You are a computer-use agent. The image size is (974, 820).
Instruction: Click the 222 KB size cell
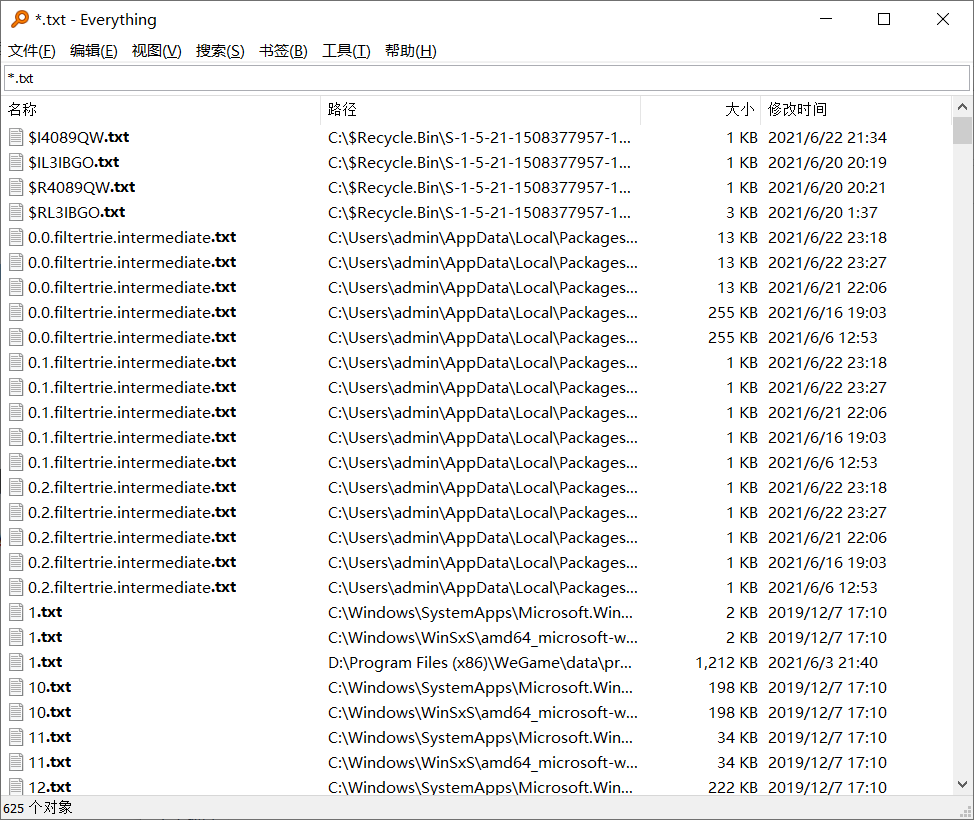pos(732,787)
